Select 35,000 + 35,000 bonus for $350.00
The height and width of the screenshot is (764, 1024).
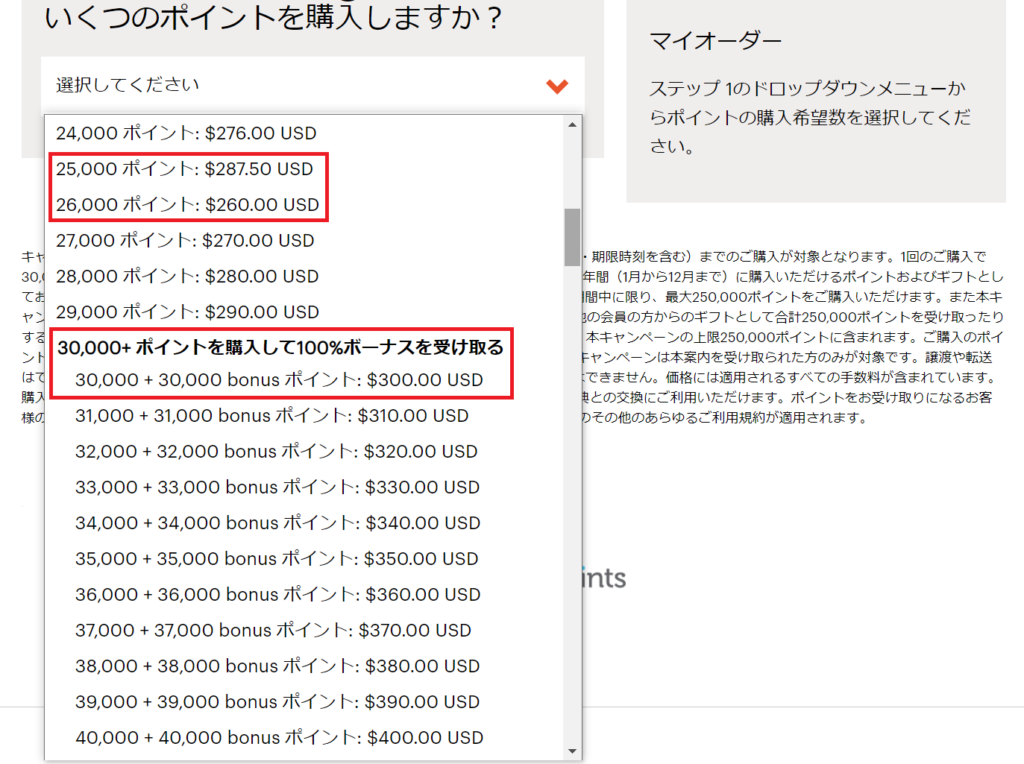pyautogui.click(x=277, y=558)
